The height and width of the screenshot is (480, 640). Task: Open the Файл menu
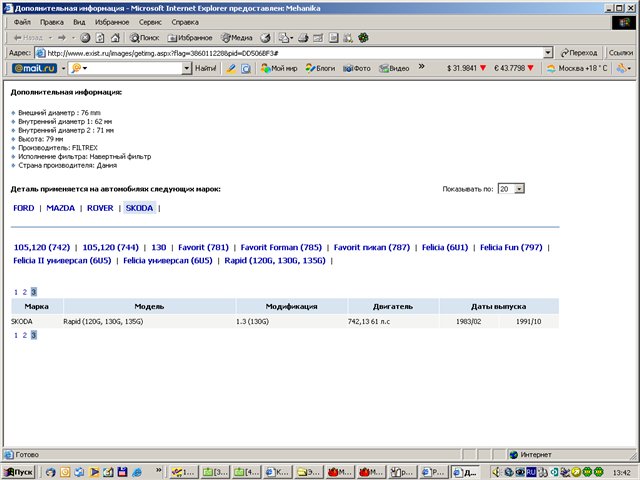22,22
